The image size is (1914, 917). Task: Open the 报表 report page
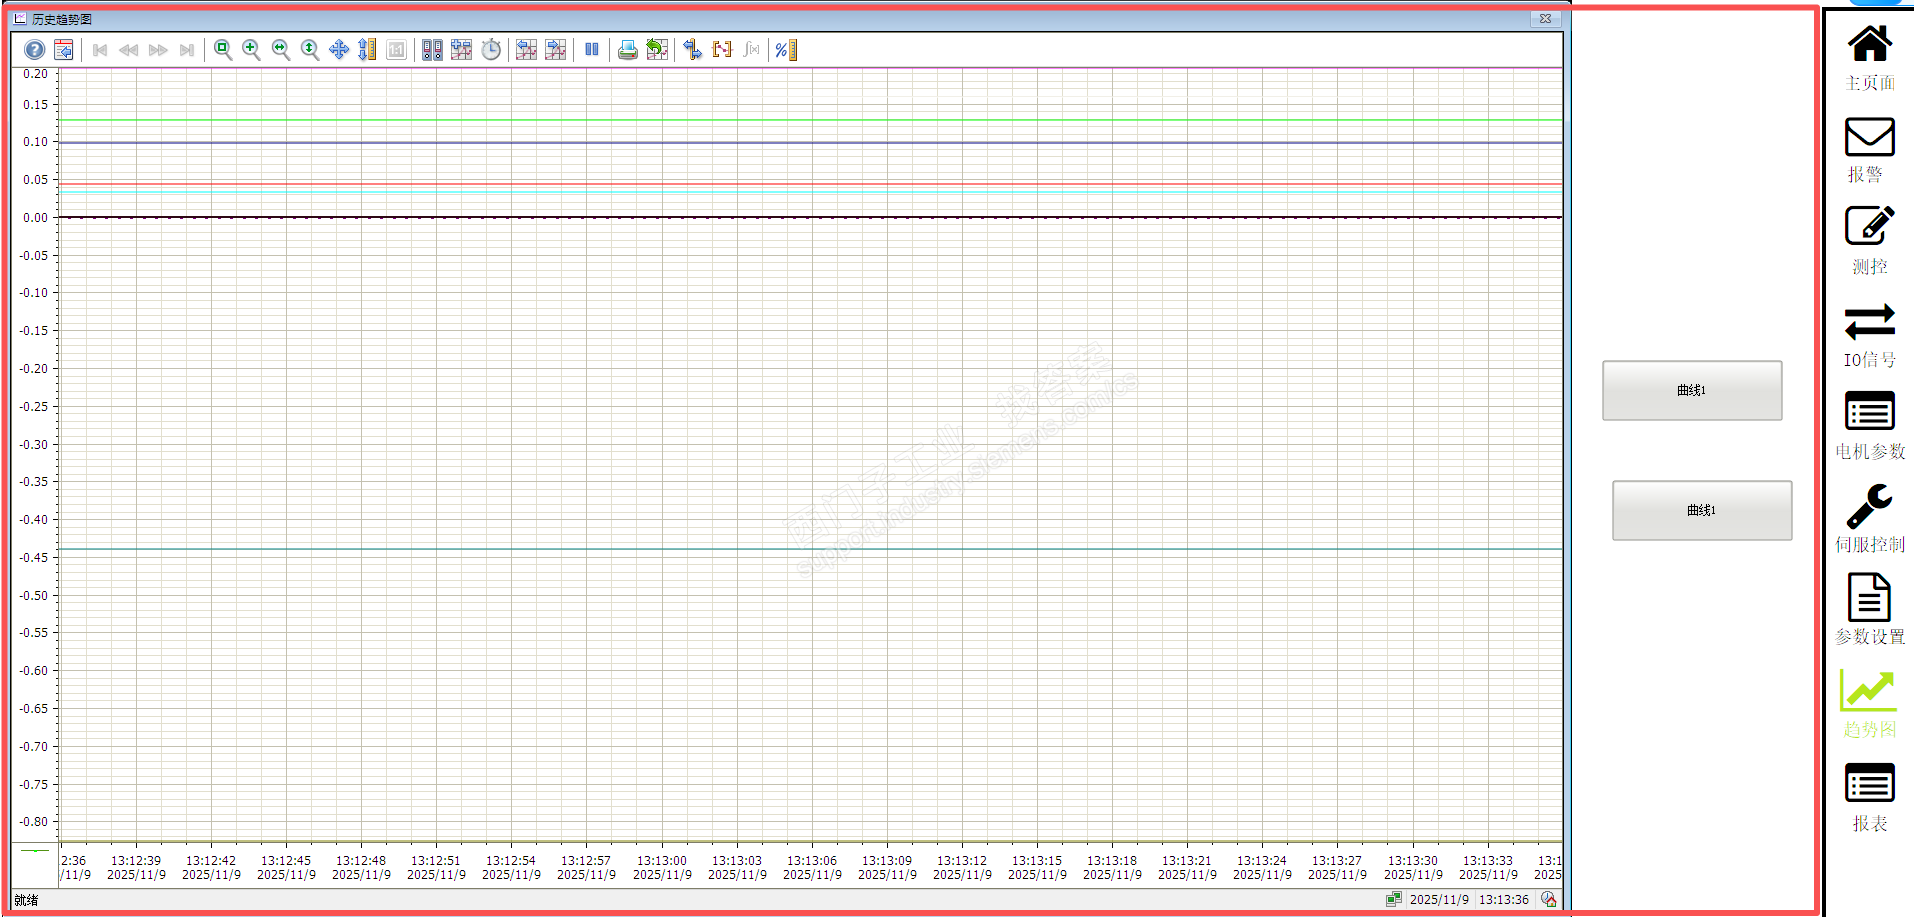click(x=1870, y=797)
